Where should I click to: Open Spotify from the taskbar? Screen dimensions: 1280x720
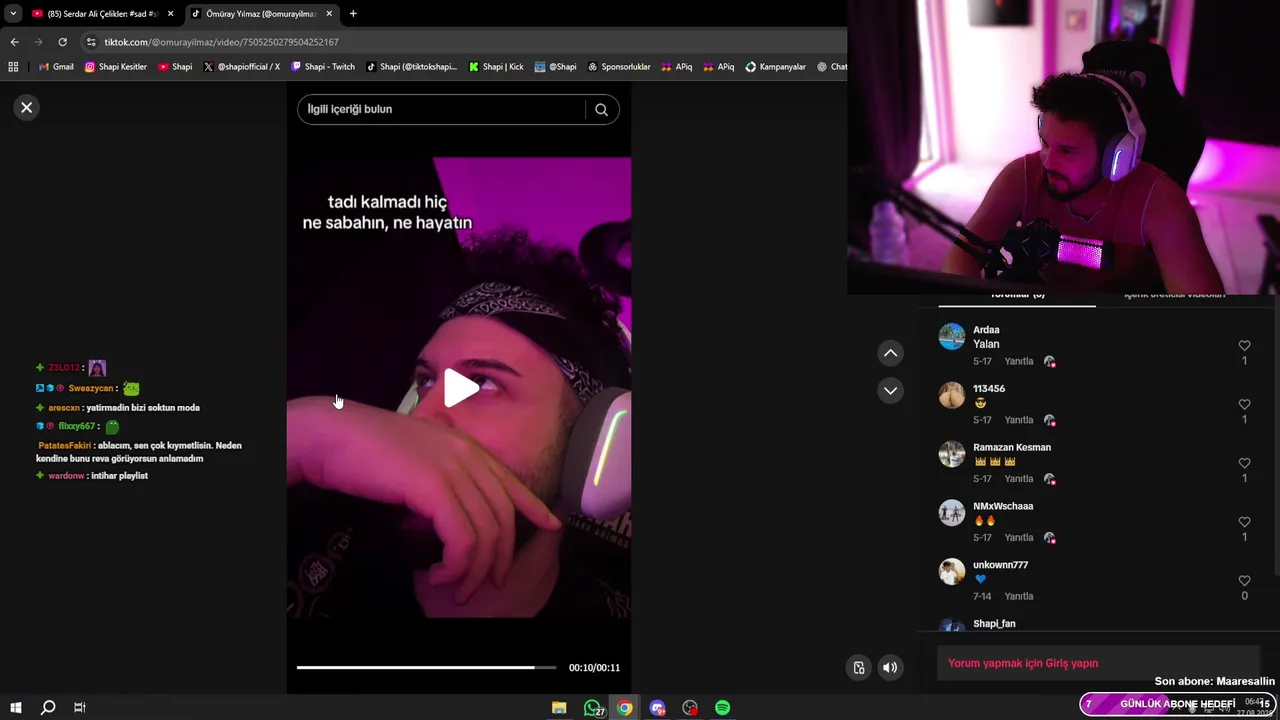coord(722,708)
